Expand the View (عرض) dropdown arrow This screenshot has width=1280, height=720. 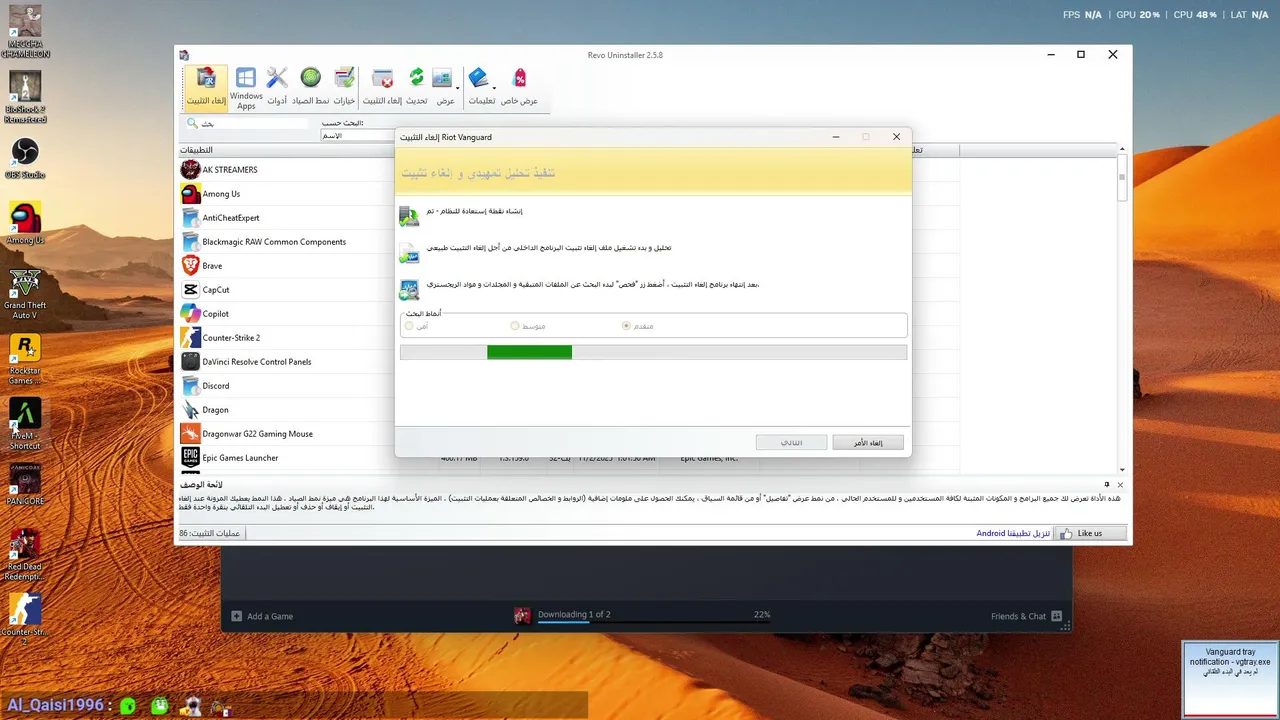click(457, 88)
